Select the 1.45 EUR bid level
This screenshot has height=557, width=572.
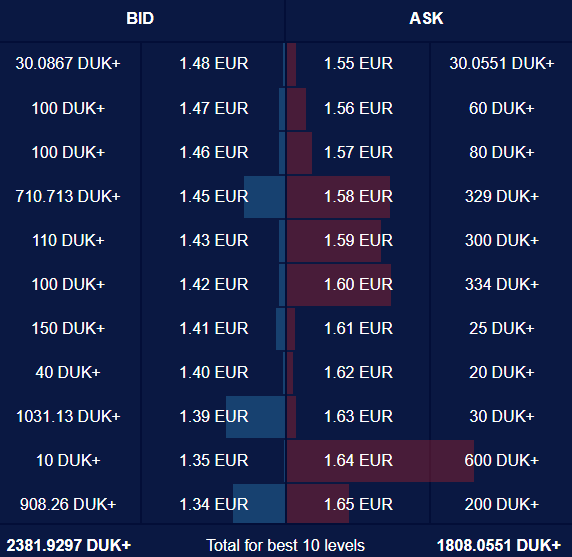pos(214,197)
